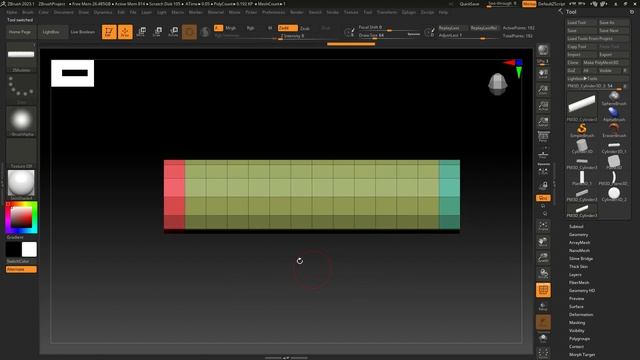Select the Move gizmo tool
The image size is (640, 360).
click(142, 32)
